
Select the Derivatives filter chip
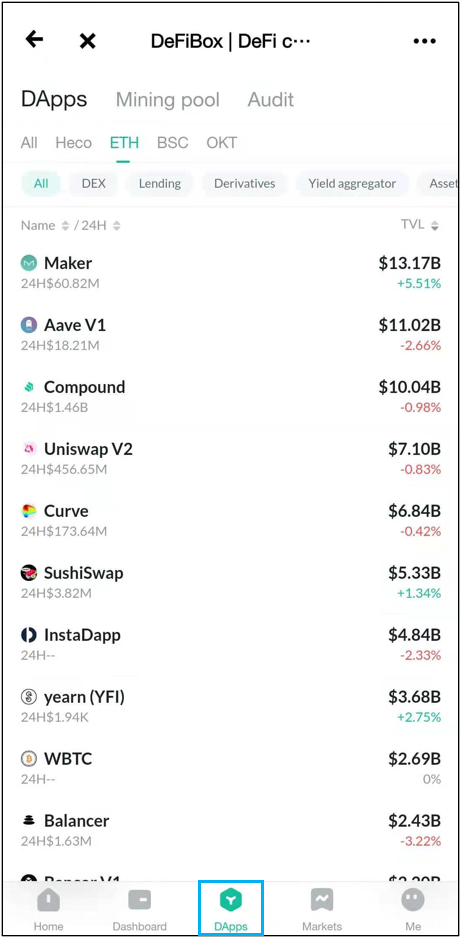[x=245, y=184]
